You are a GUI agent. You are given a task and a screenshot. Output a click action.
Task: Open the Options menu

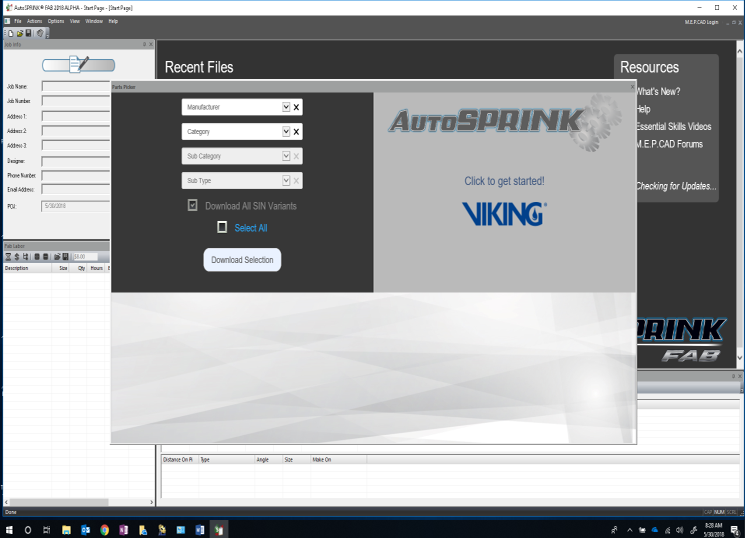pos(56,21)
